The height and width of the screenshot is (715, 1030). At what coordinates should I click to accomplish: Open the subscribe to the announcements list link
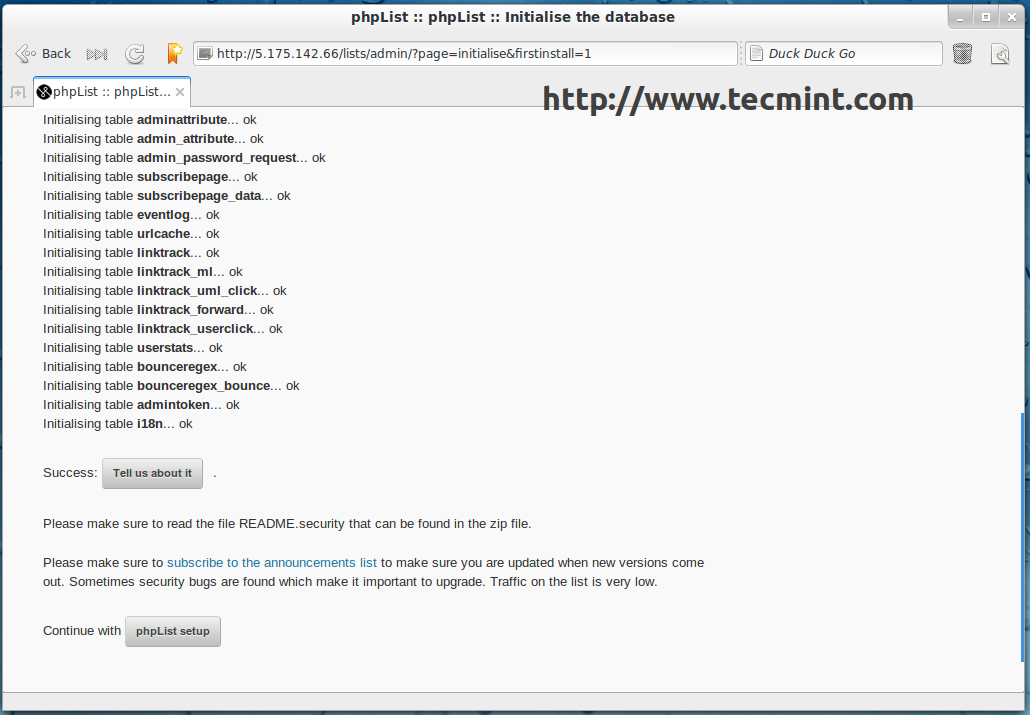pos(272,563)
